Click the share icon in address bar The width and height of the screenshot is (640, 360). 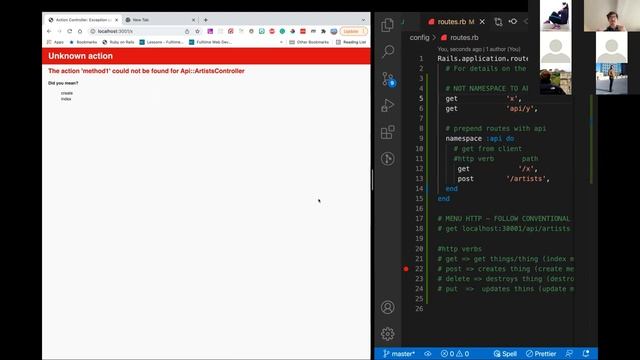coord(187,31)
